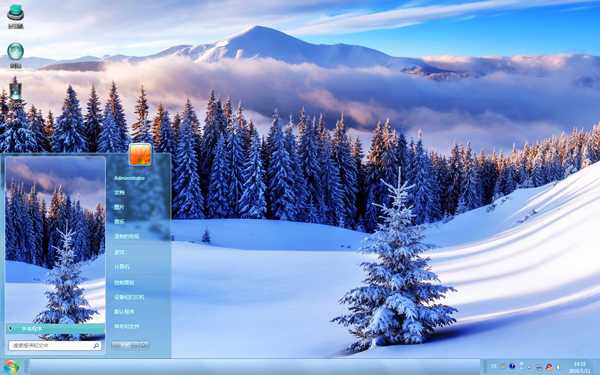The image size is (600, 375).
Task: Expand 所有程序 (All Programs) list
Action: [x=55, y=329]
